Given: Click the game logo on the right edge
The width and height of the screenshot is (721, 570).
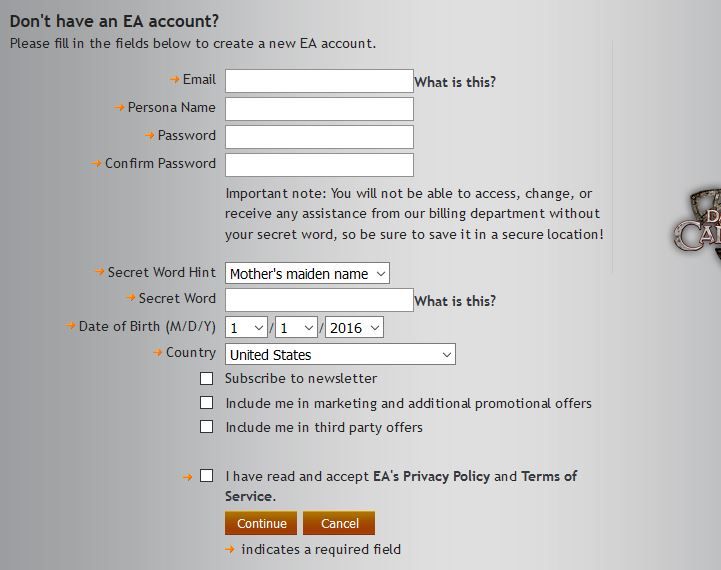Looking at the screenshot, I should click(x=697, y=225).
